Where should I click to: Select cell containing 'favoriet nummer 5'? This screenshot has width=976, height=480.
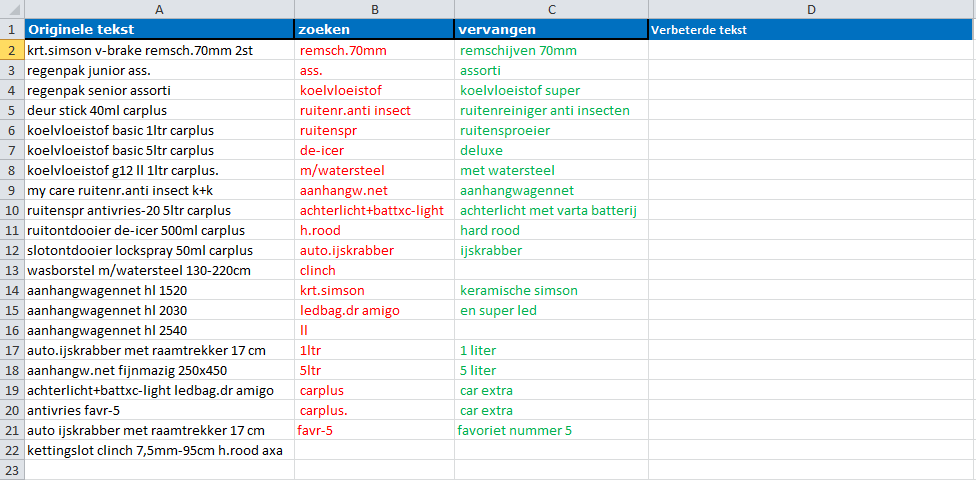(x=551, y=430)
